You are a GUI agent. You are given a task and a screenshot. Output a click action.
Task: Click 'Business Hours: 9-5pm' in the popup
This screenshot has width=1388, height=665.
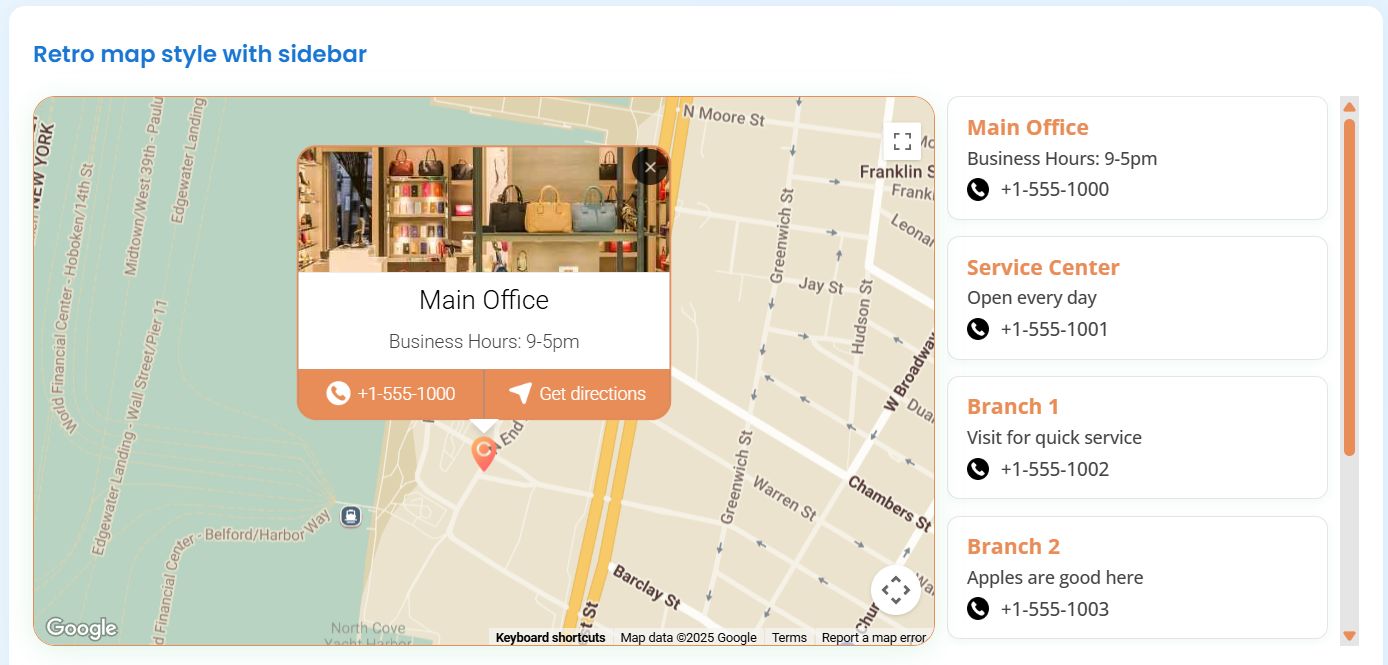coord(484,341)
